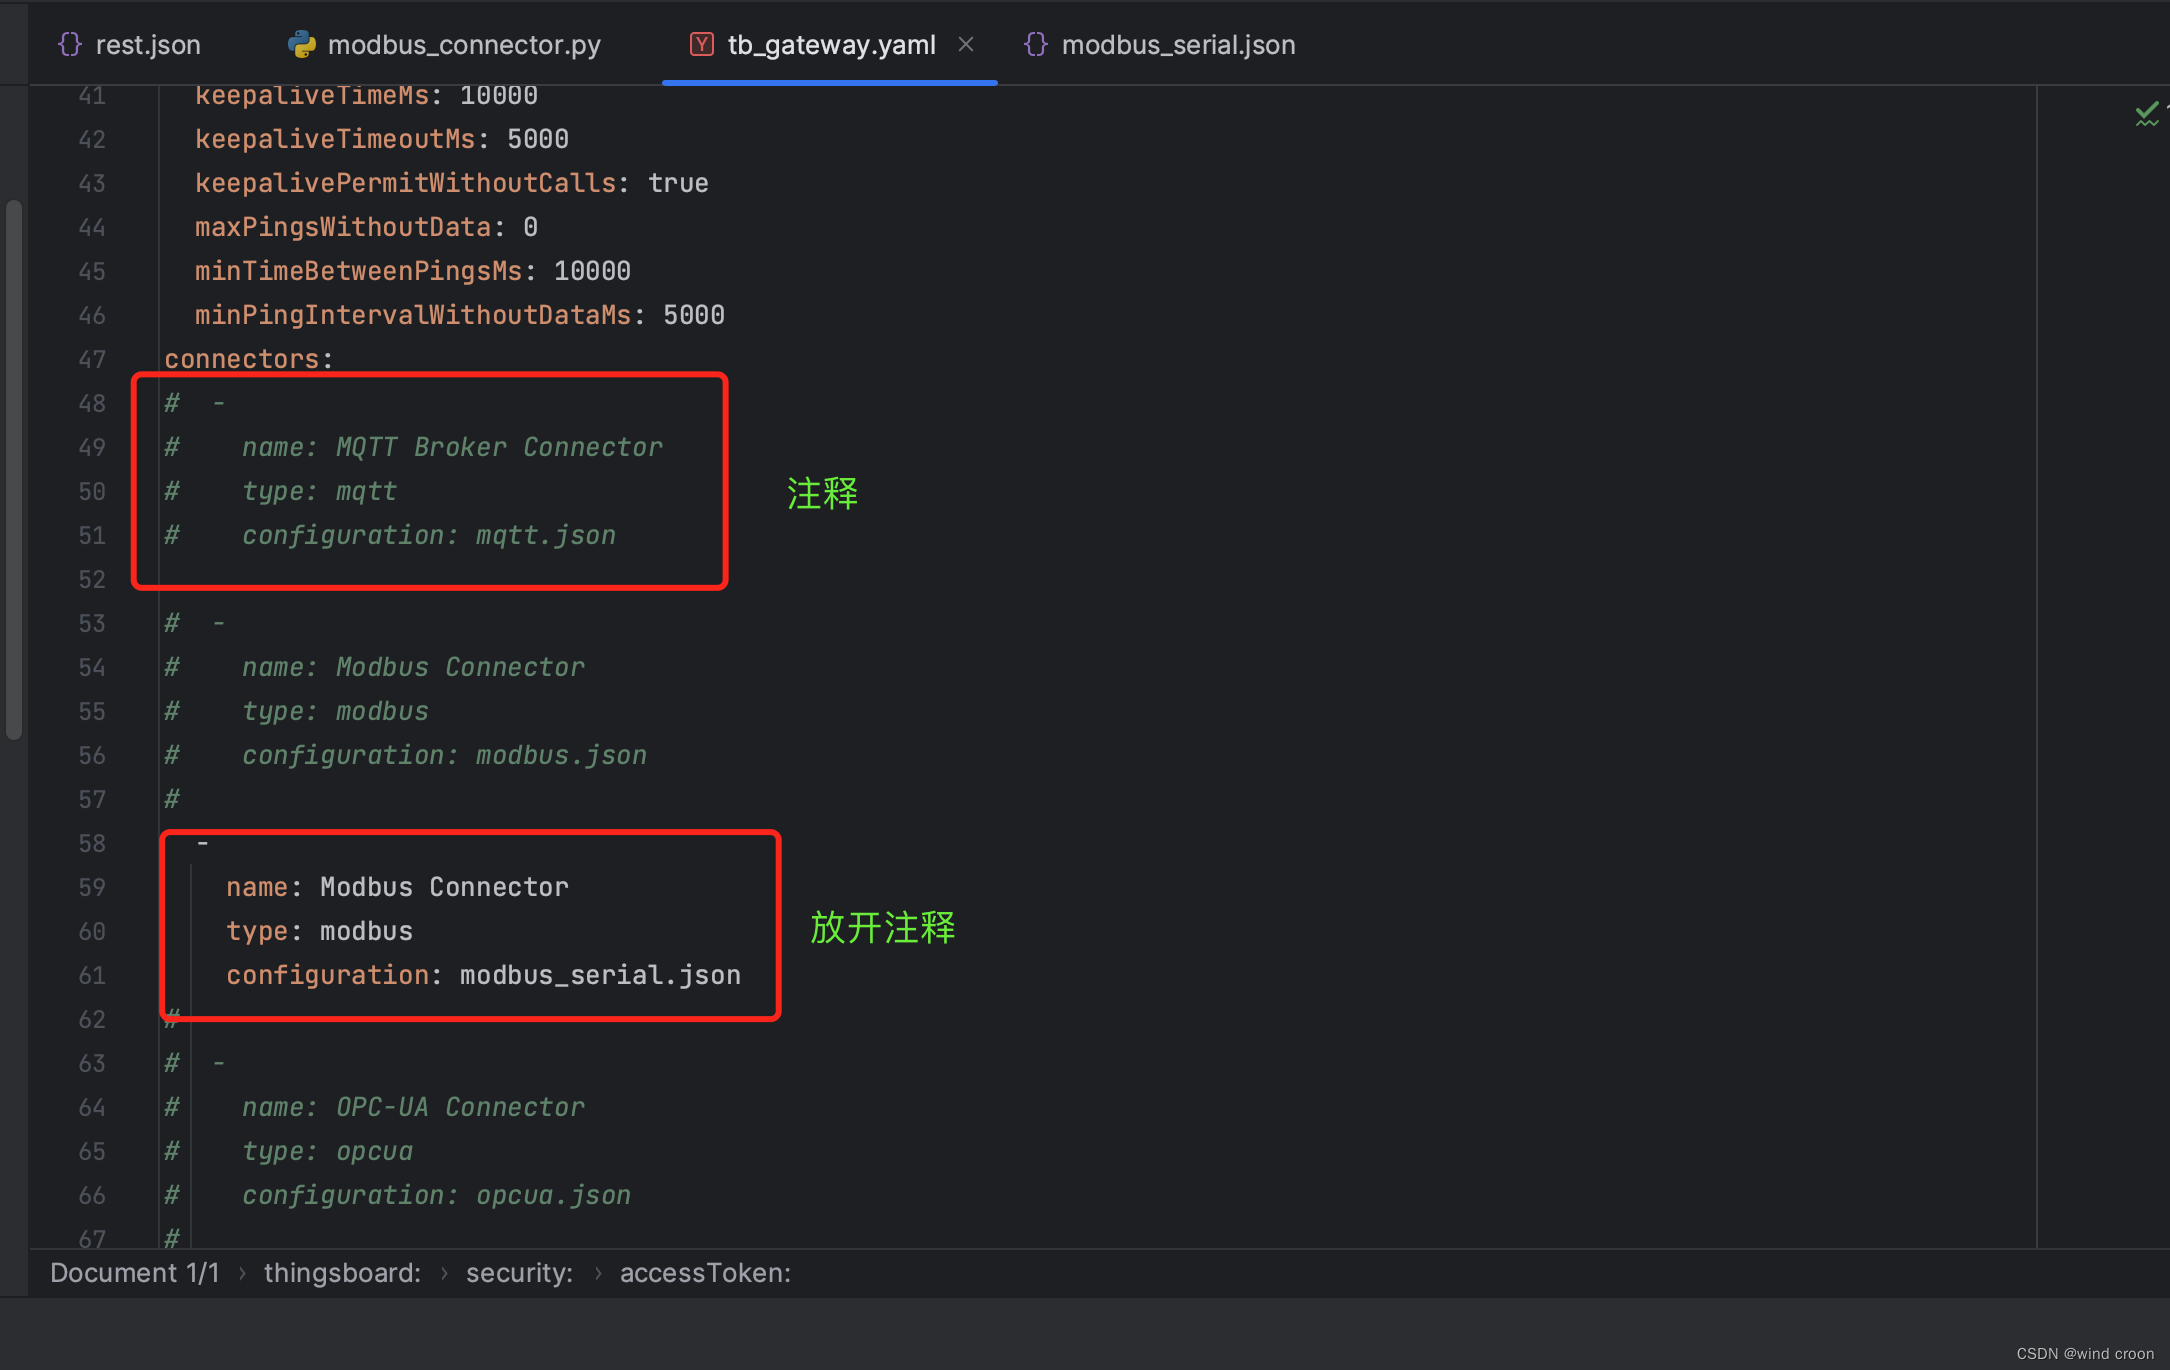Click the commented 'type: opcua' line
2170x1370 pixels.
(327, 1151)
